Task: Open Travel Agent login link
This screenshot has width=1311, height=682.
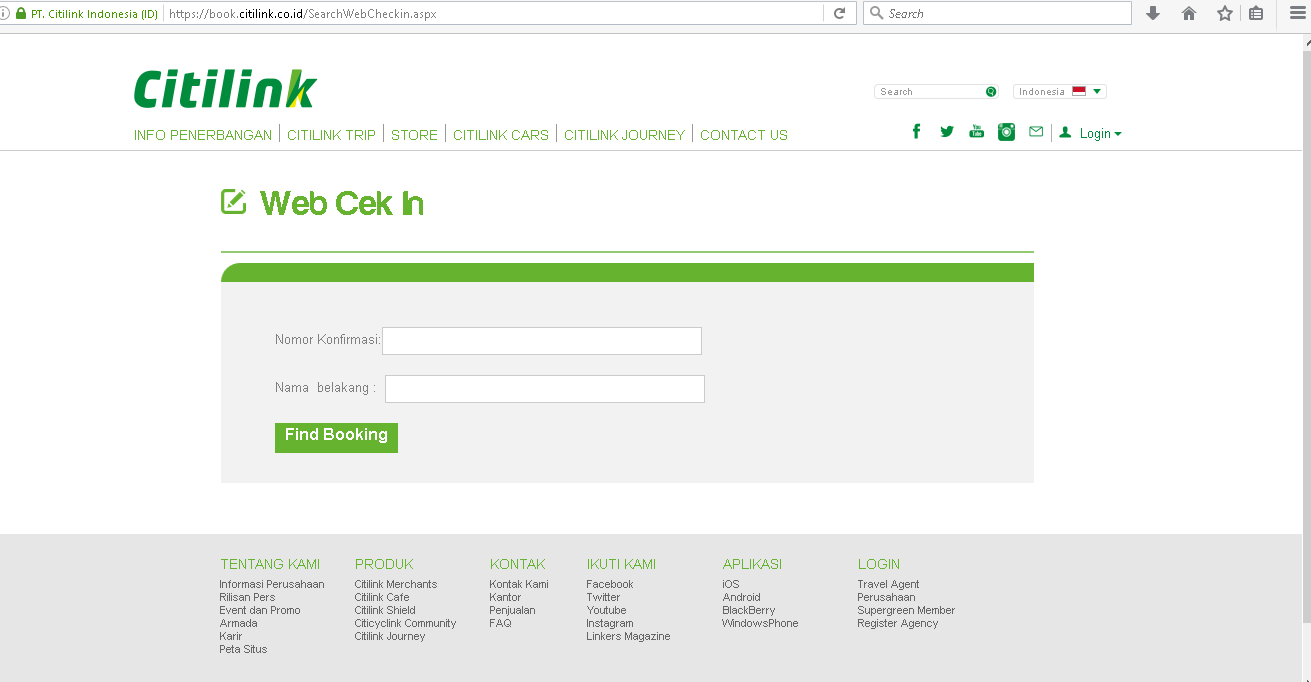Action: click(888, 584)
